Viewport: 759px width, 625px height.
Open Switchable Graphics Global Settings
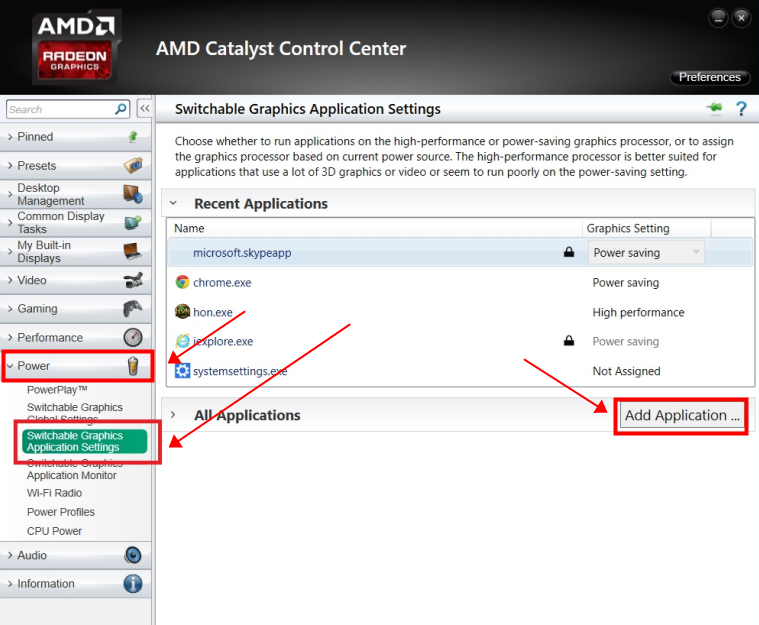tap(75, 412)
